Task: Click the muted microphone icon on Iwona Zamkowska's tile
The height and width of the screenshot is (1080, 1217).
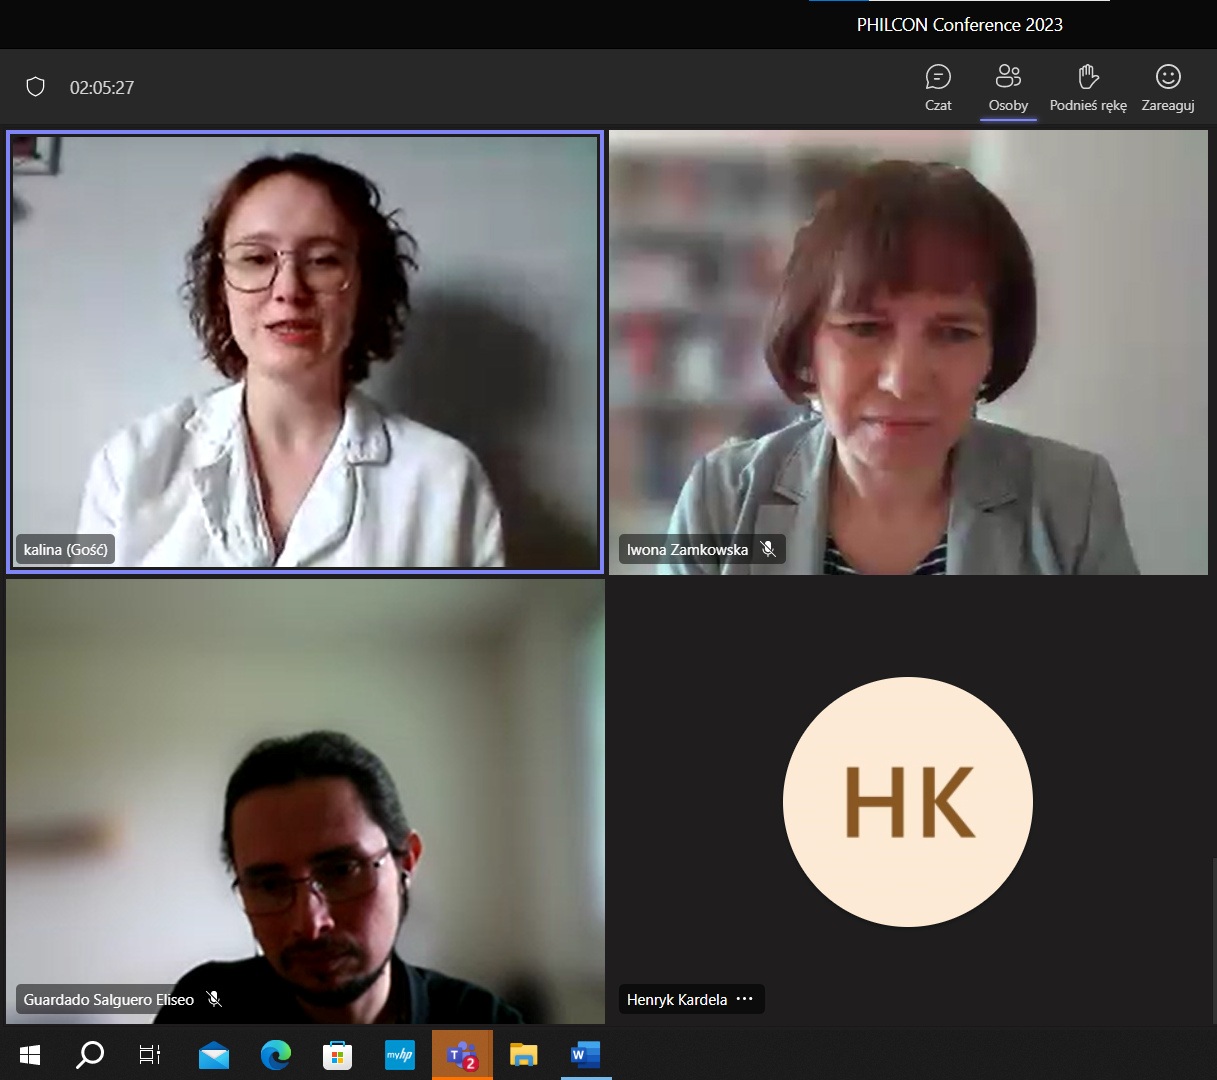Action: click(768, 549)
